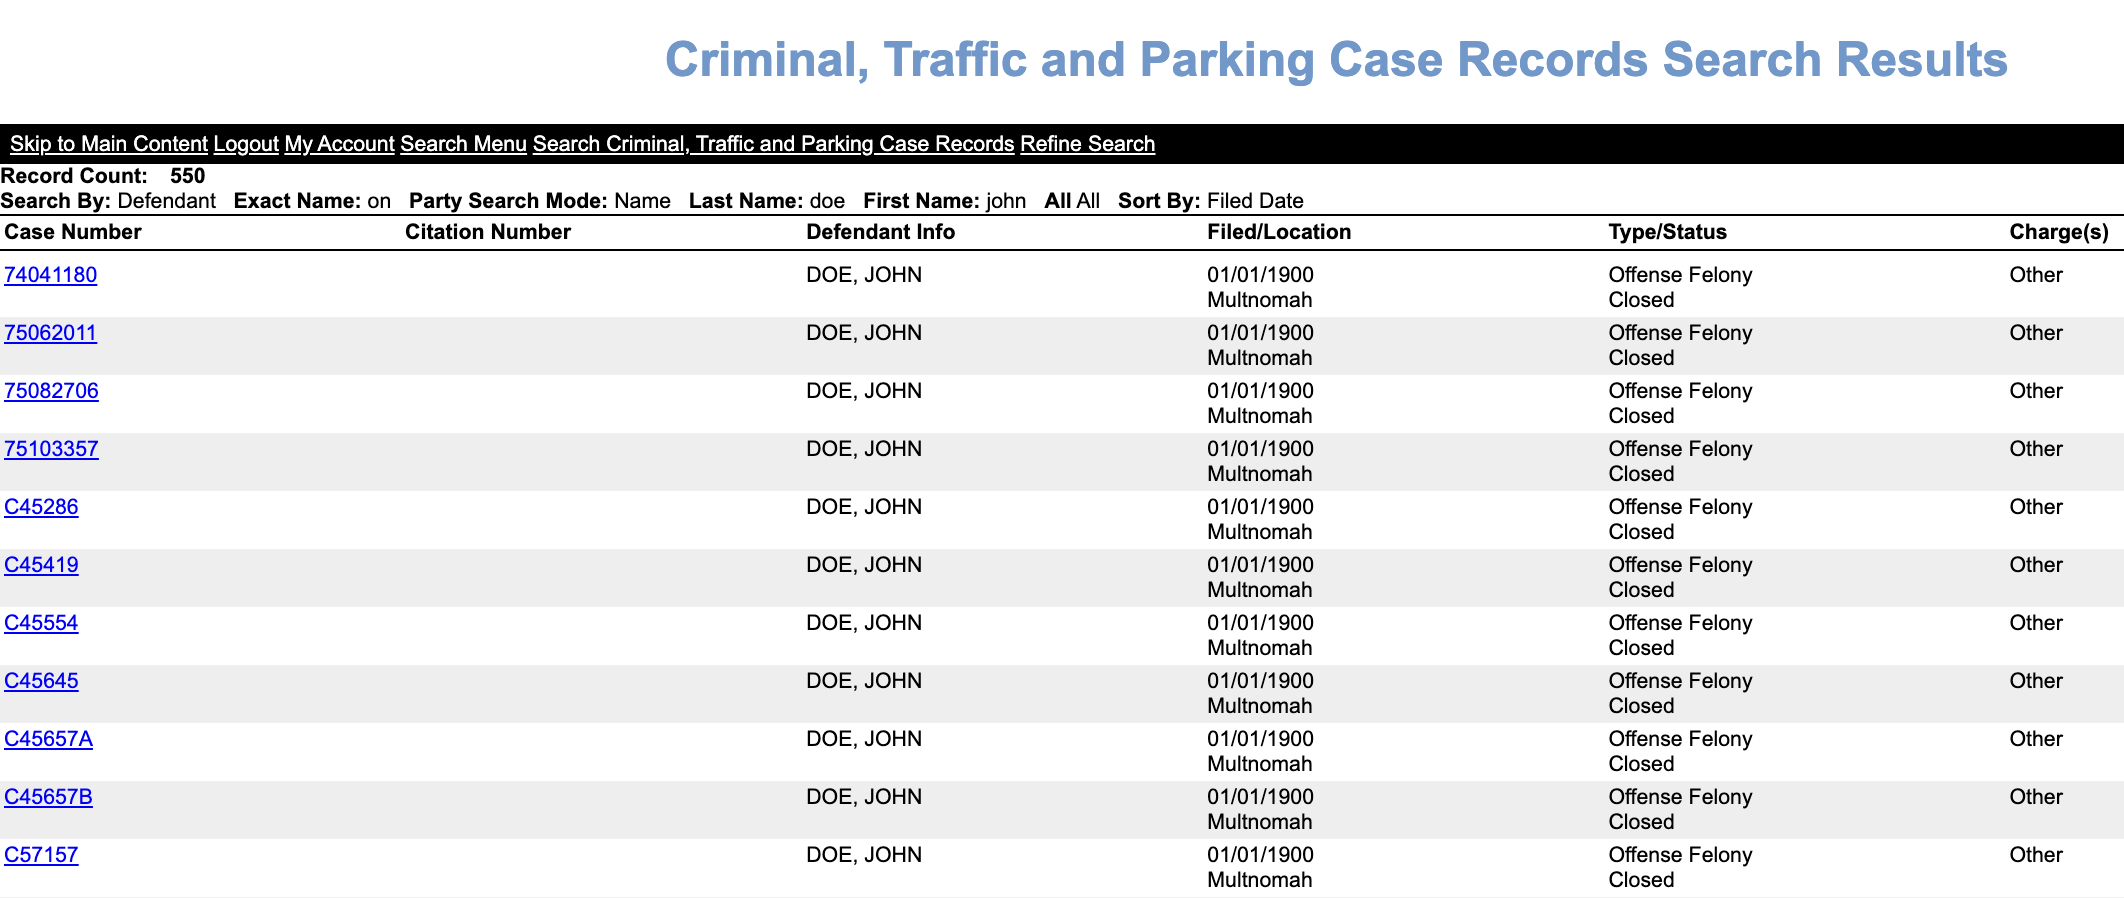The width and height of the screenshot is (2124, 898).
Task: Log out using the Logout link
Action: click(x=246, y=144)
